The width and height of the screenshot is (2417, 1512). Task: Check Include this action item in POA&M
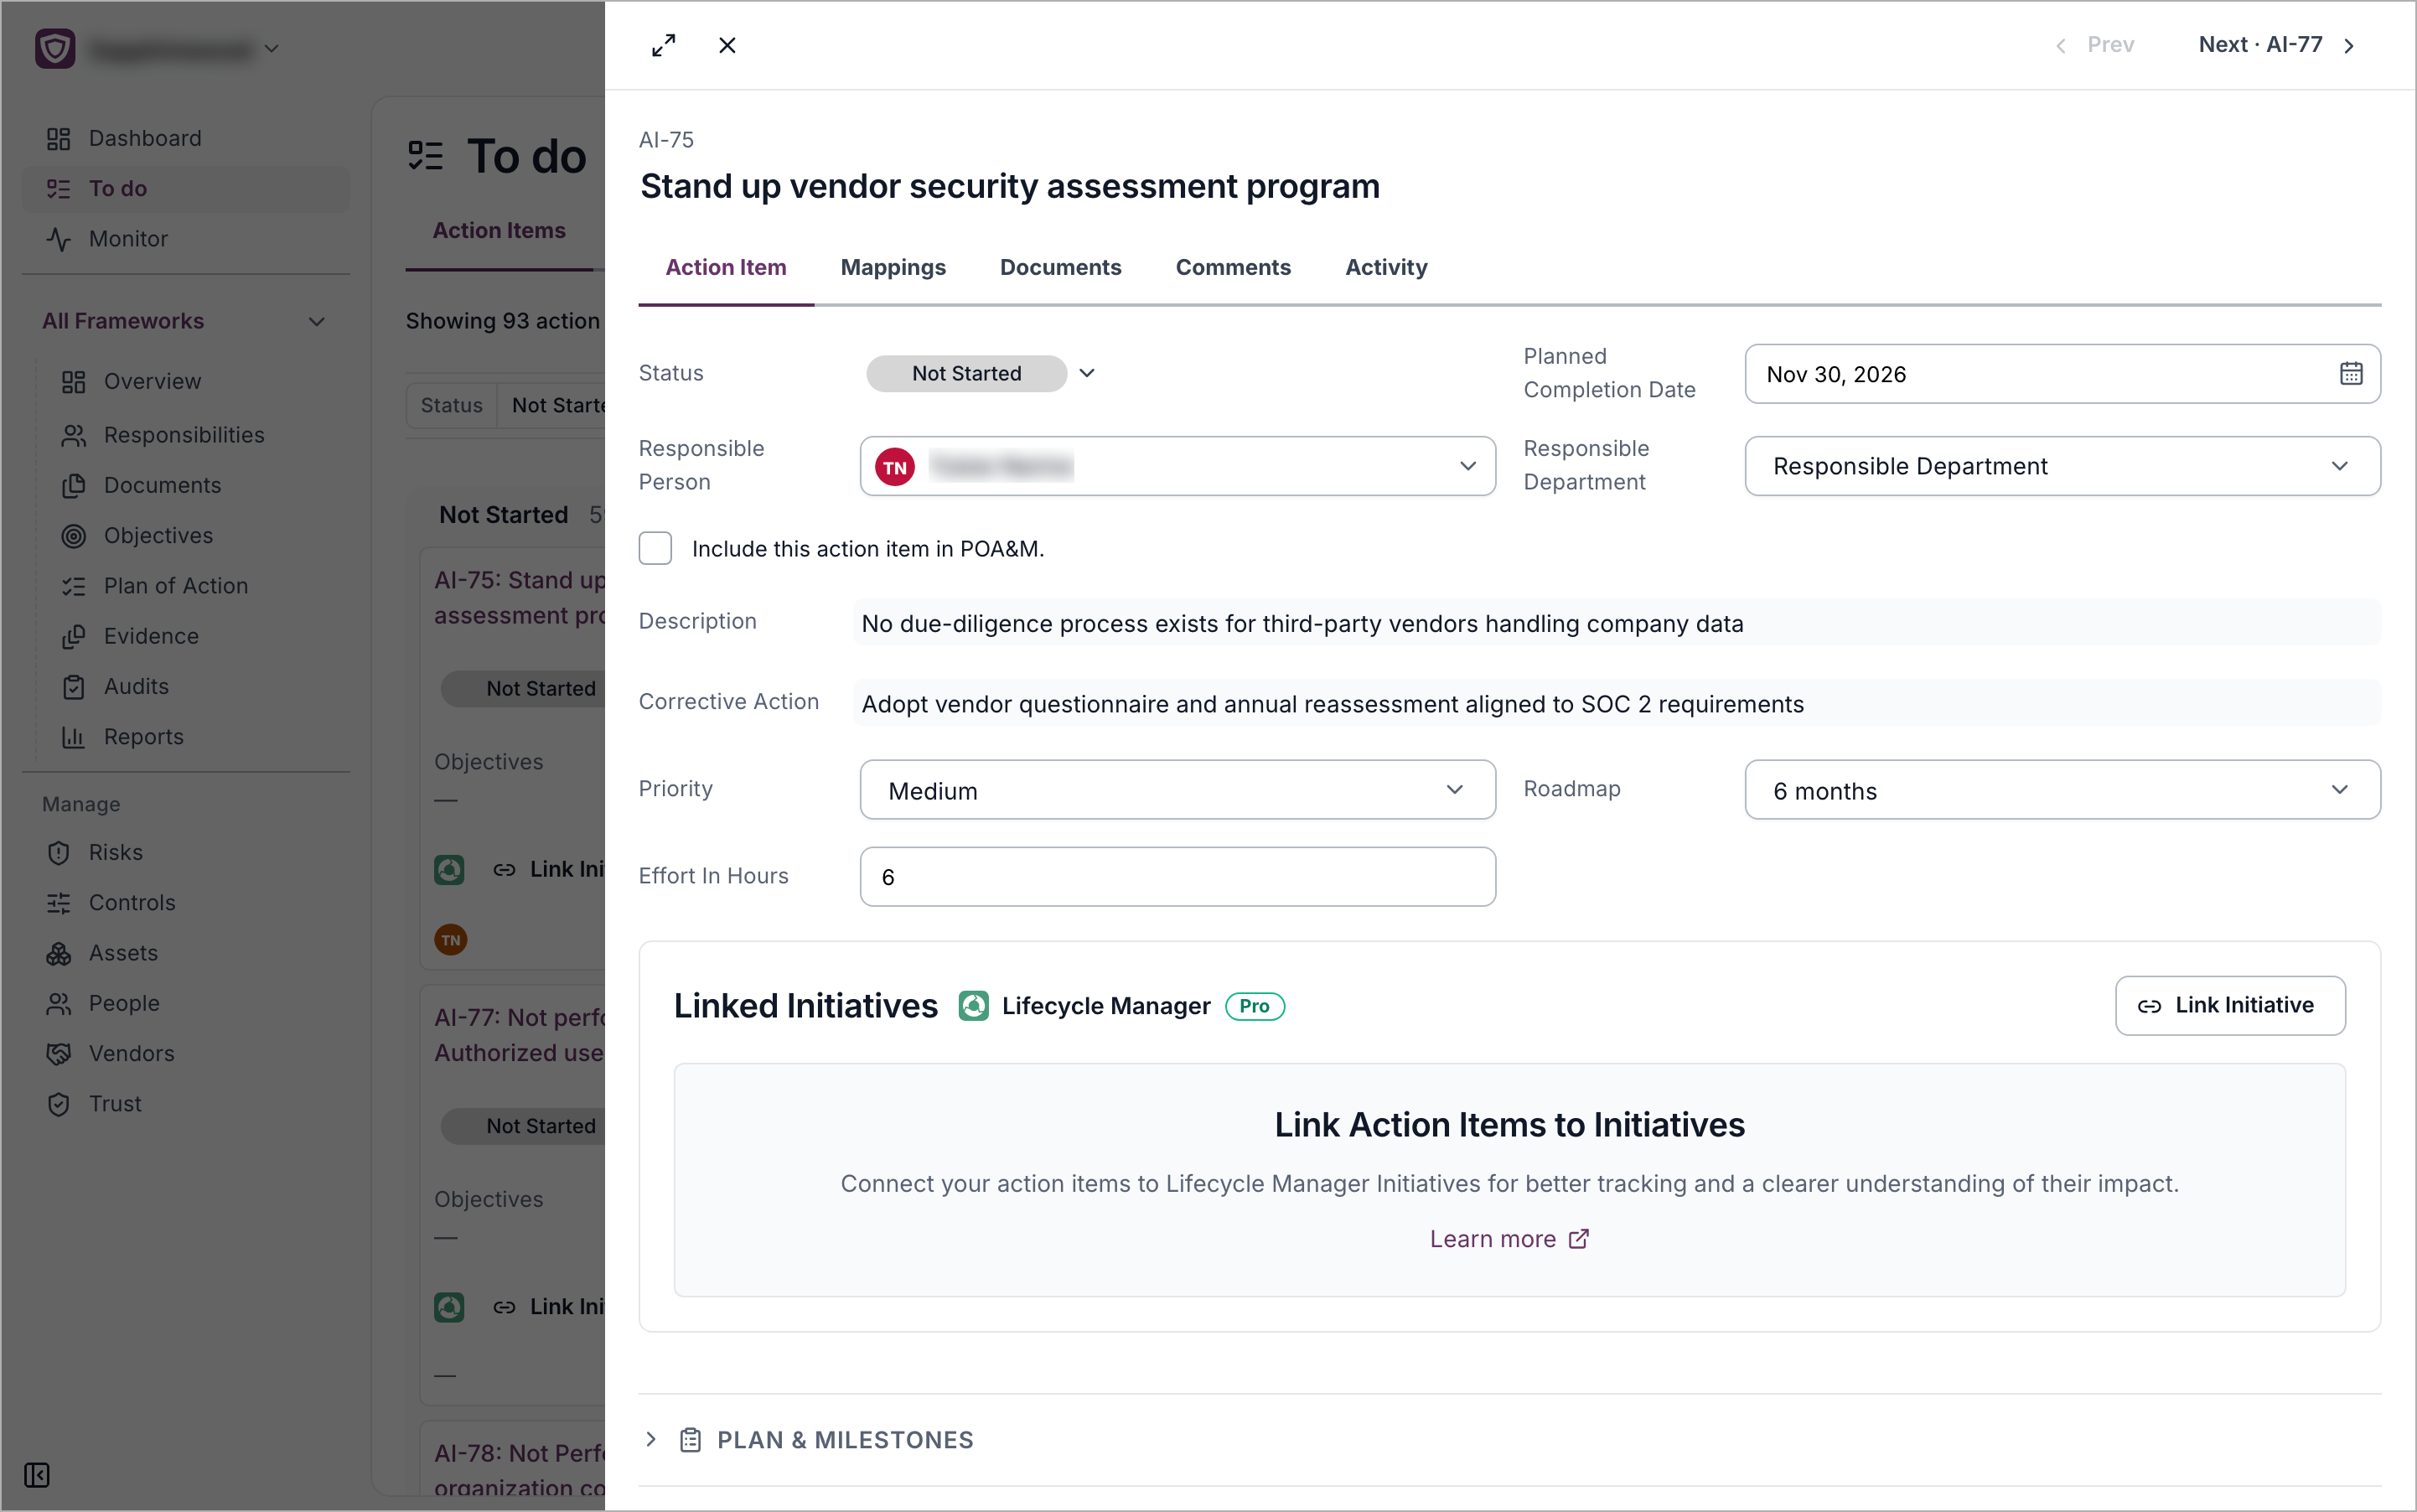[655, 548]
